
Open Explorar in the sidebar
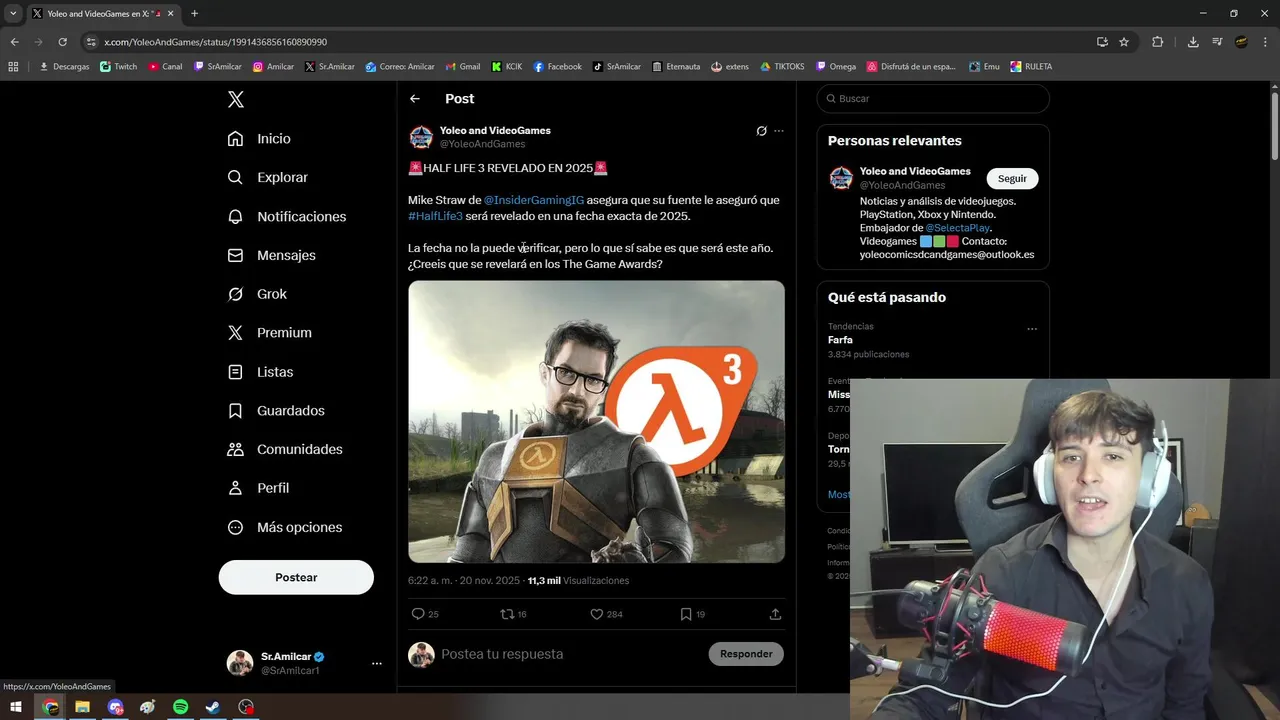[267, 177]
